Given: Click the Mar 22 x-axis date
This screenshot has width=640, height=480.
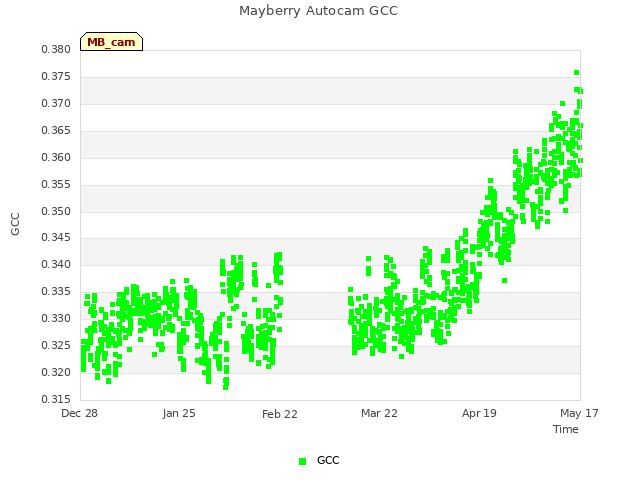Looking at the screenshot, I should pyautogui.click(x=379, y=413).
